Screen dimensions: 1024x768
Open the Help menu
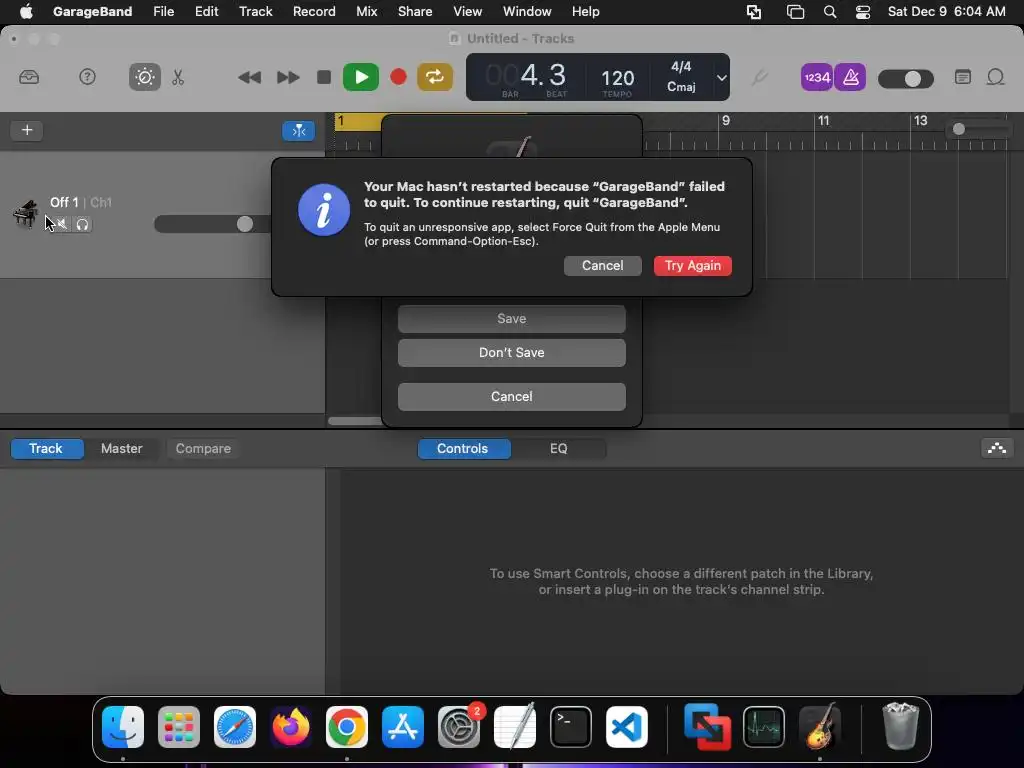click(585, 12)
